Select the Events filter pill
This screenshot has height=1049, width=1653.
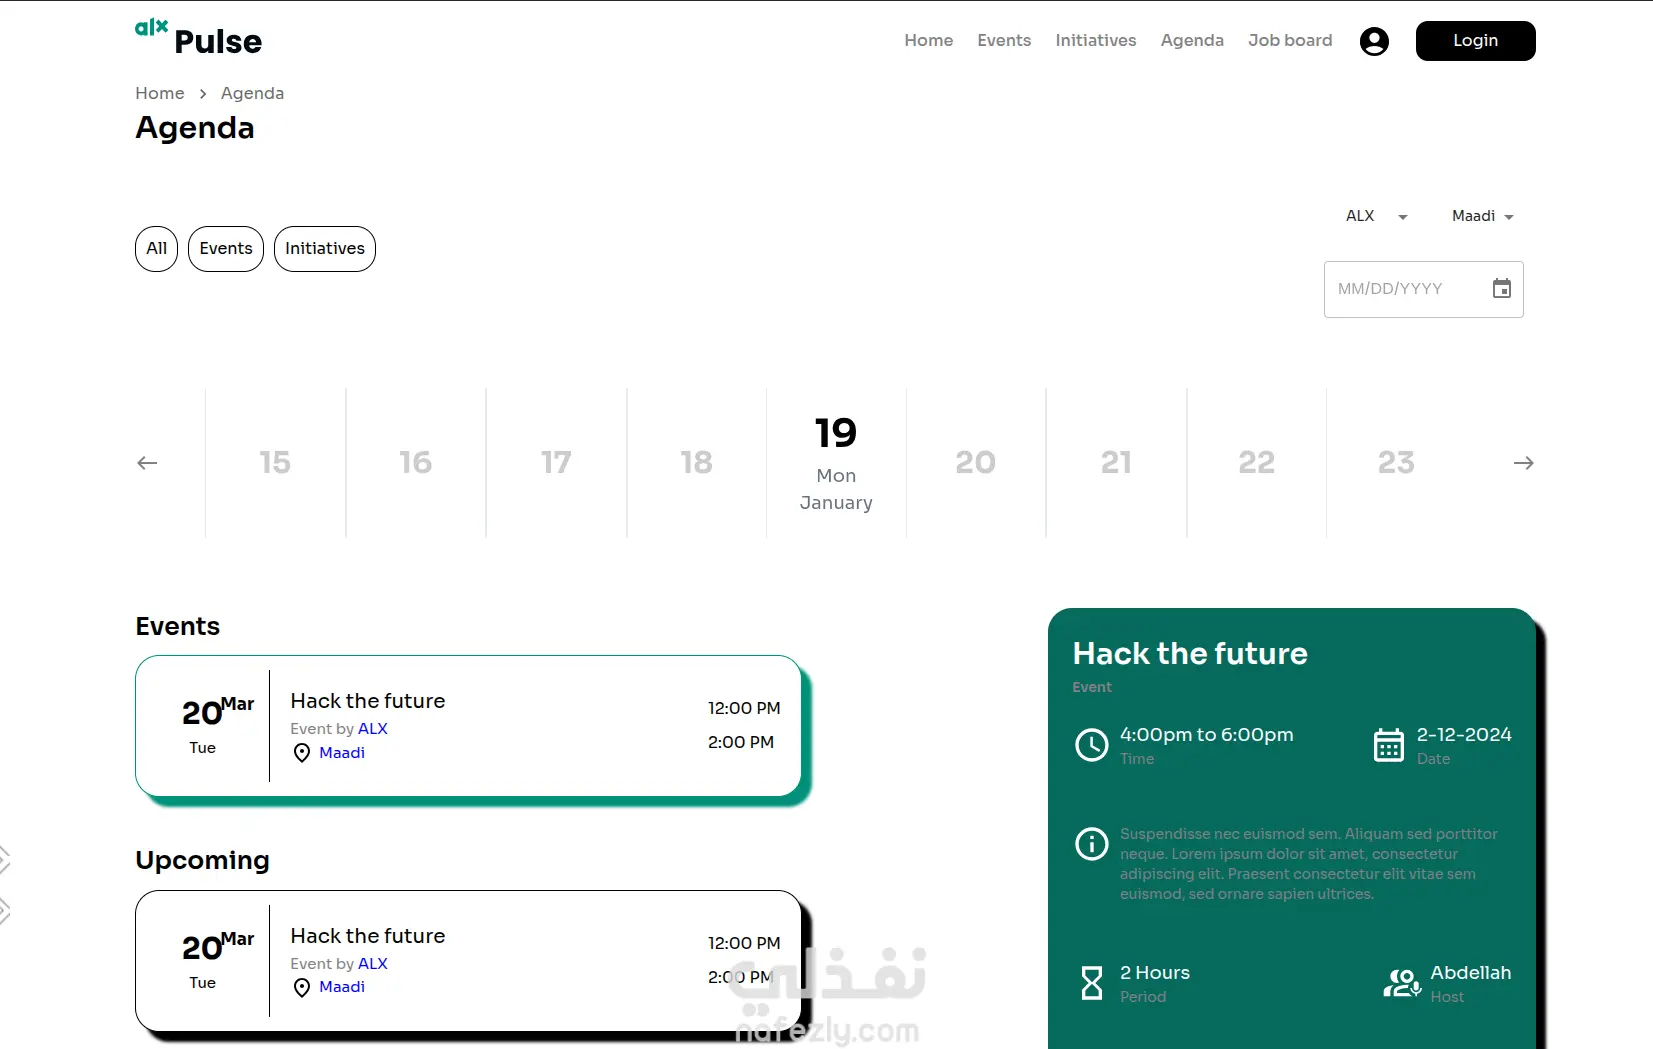(226, 249)
